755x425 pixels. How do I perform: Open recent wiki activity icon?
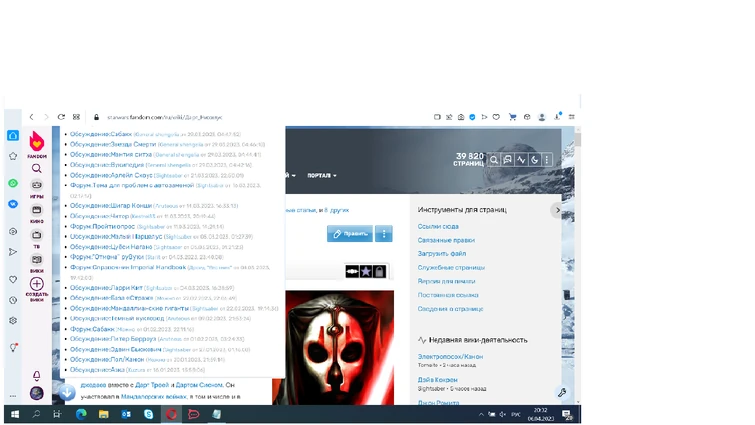pos(521,160)
